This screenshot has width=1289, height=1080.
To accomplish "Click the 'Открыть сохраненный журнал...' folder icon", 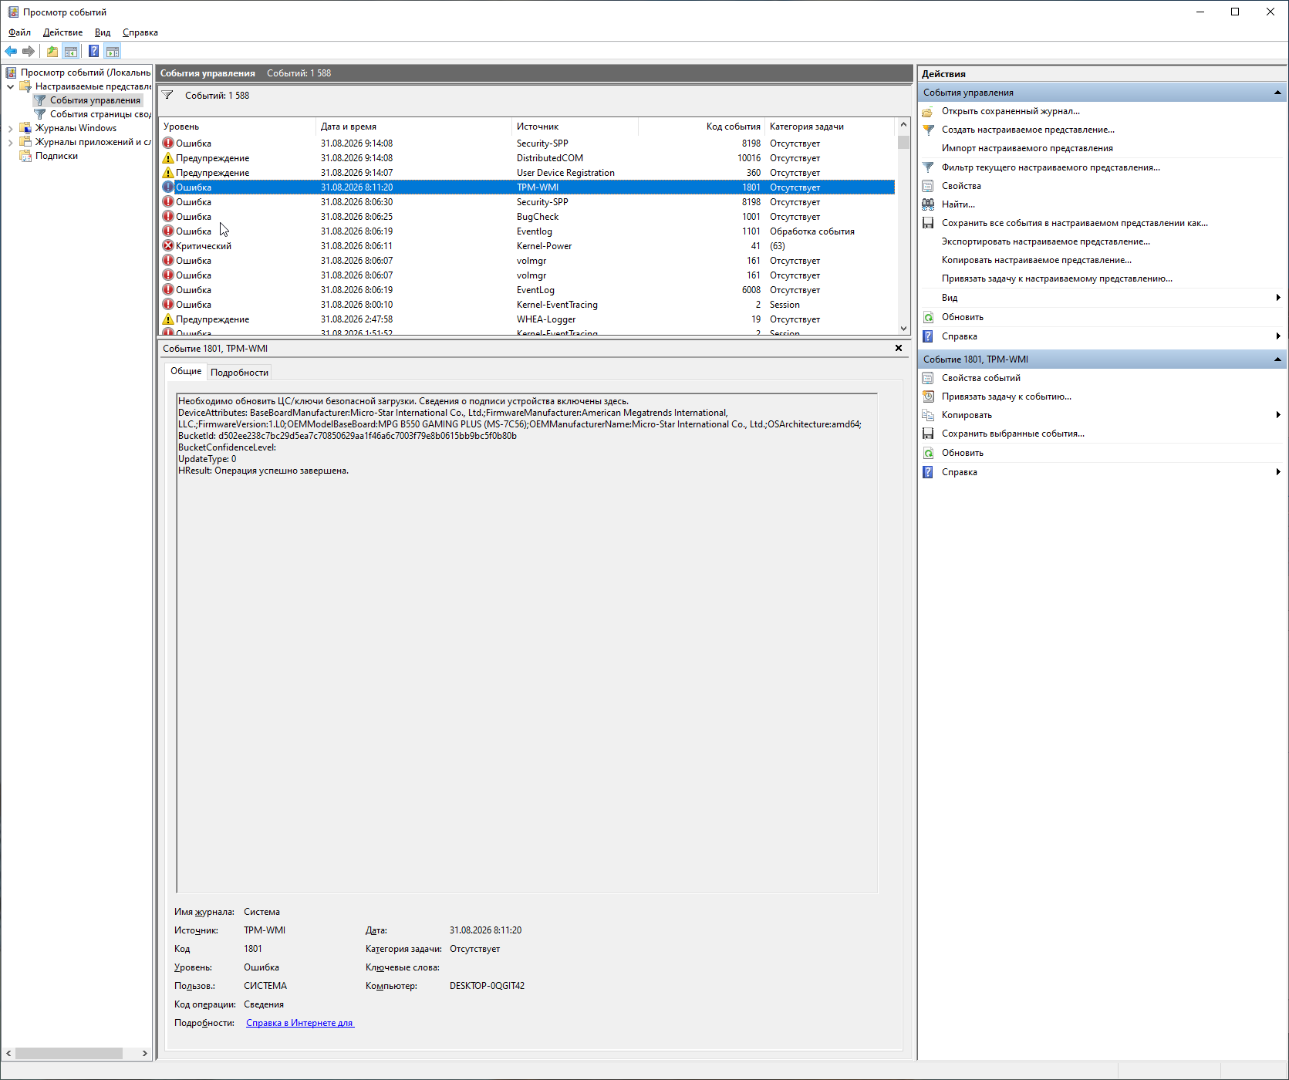I will pyautogui.click(x=928, y=111).
